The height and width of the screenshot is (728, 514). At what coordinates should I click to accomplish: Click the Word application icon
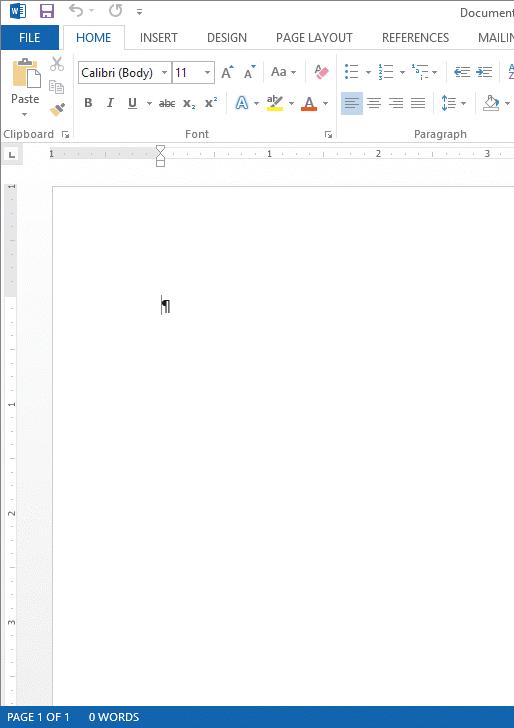pos(18,11)
